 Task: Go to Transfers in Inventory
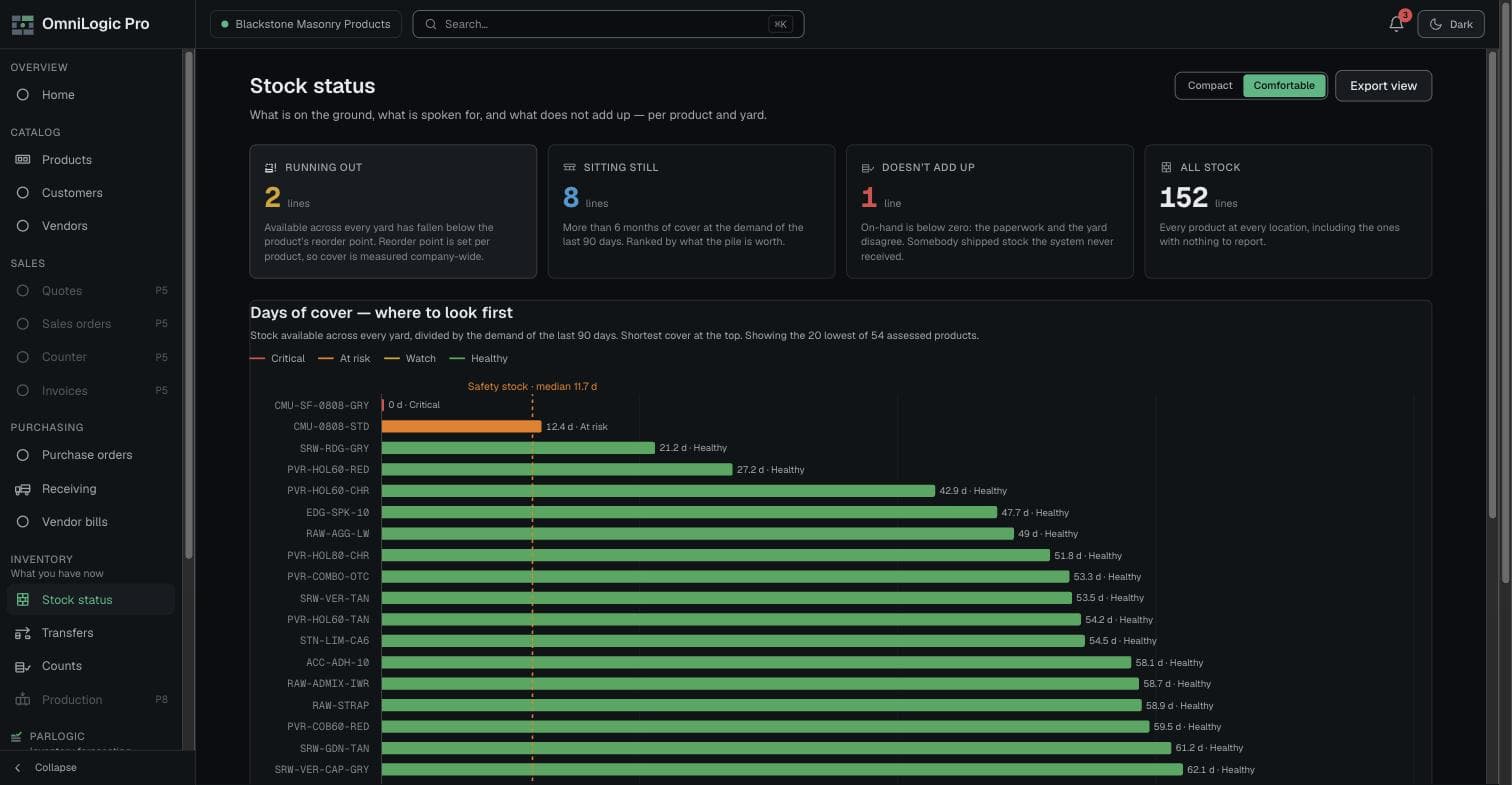coord(91,633)
